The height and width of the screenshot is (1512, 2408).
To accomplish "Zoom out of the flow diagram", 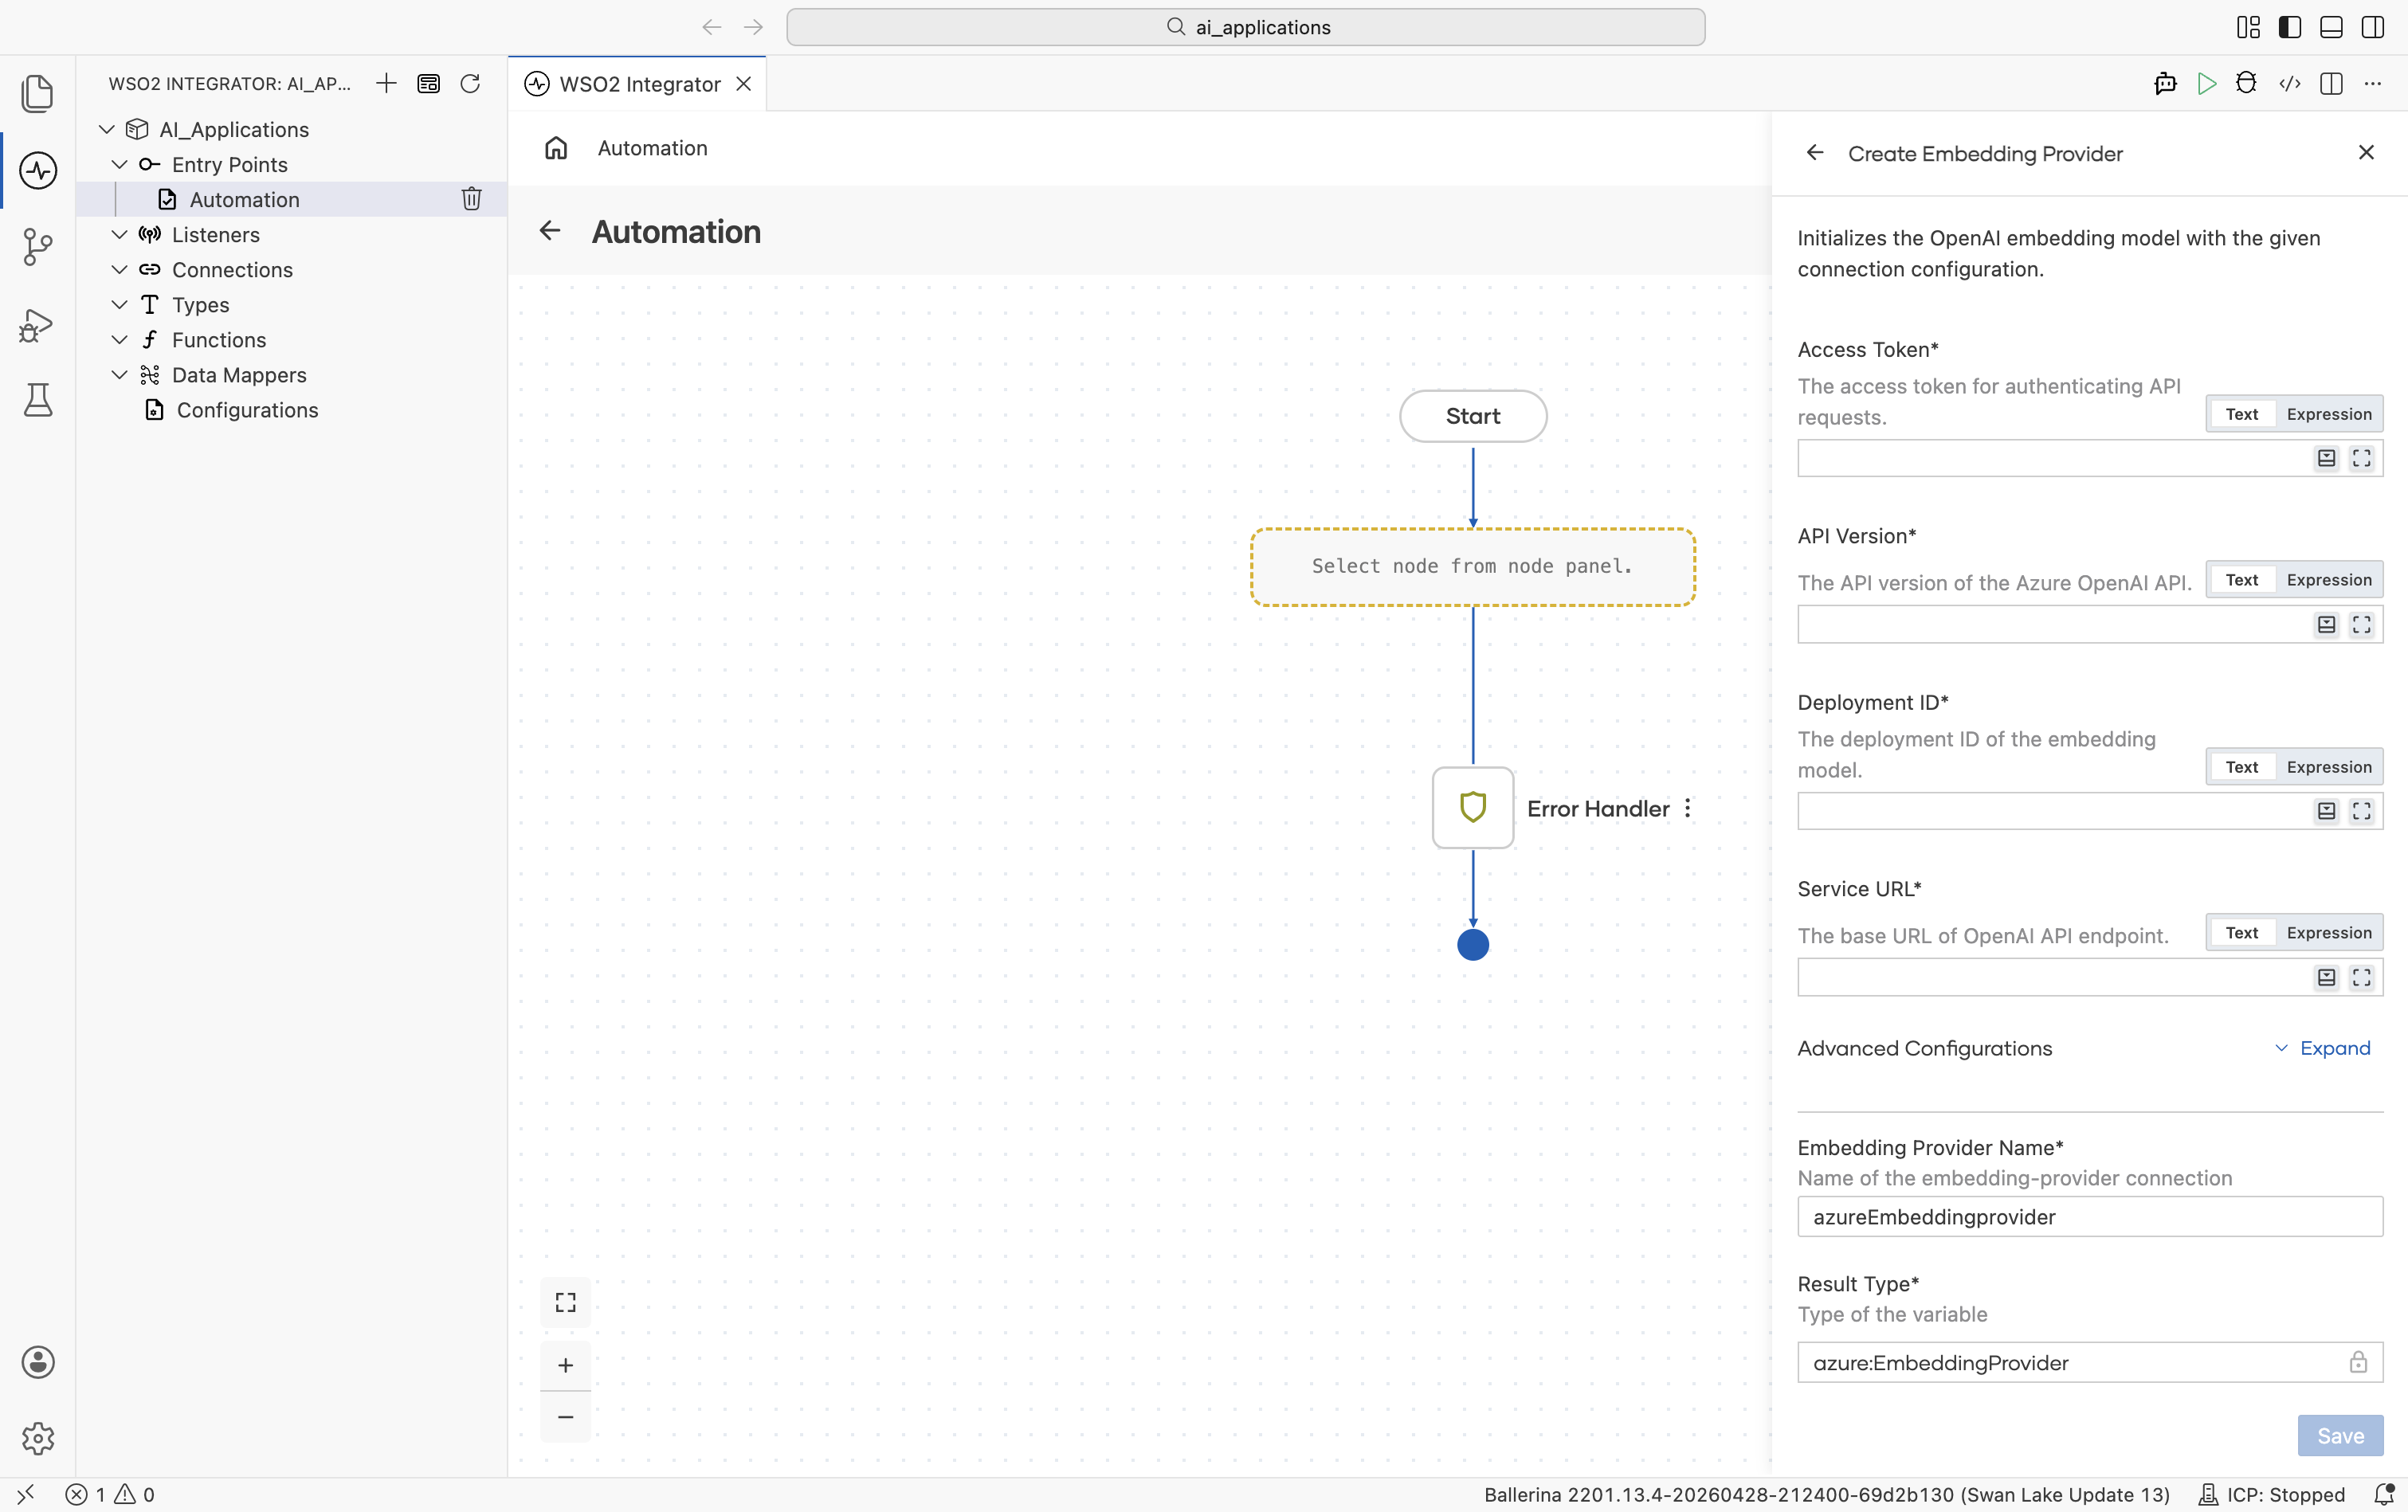I will 566,1417.
